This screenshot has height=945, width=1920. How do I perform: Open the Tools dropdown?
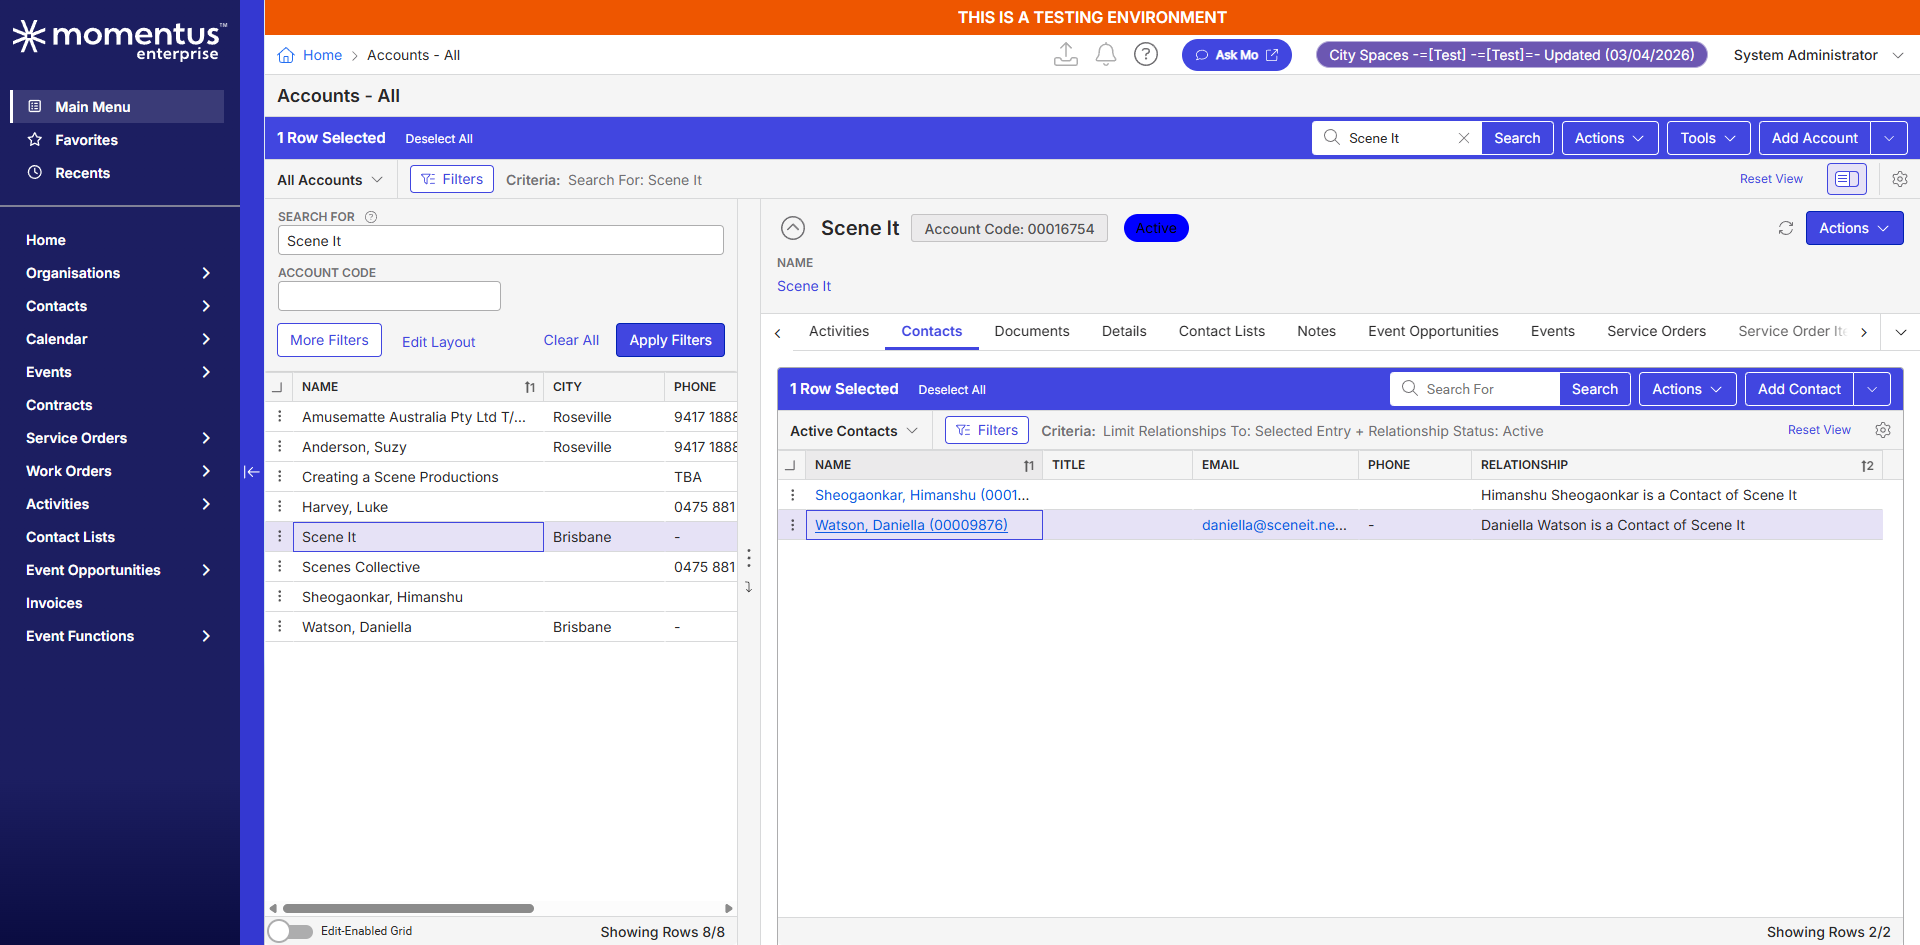[x=1708, y=138]
